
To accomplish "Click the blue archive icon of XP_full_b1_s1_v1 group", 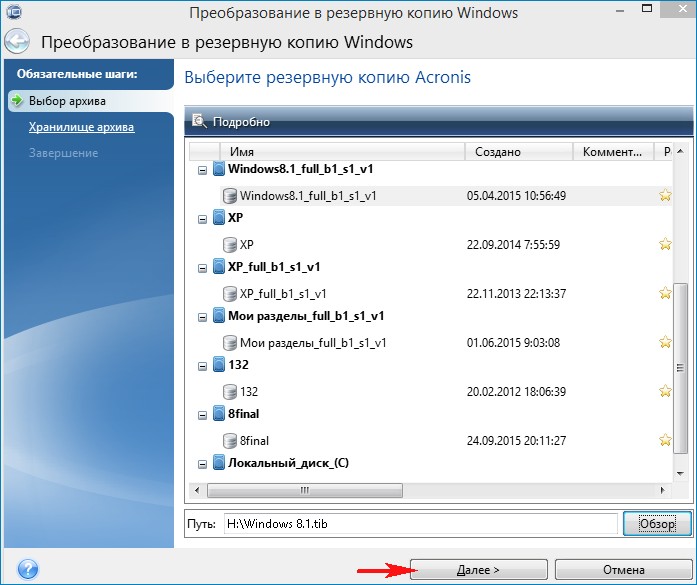I will (218, 267).
